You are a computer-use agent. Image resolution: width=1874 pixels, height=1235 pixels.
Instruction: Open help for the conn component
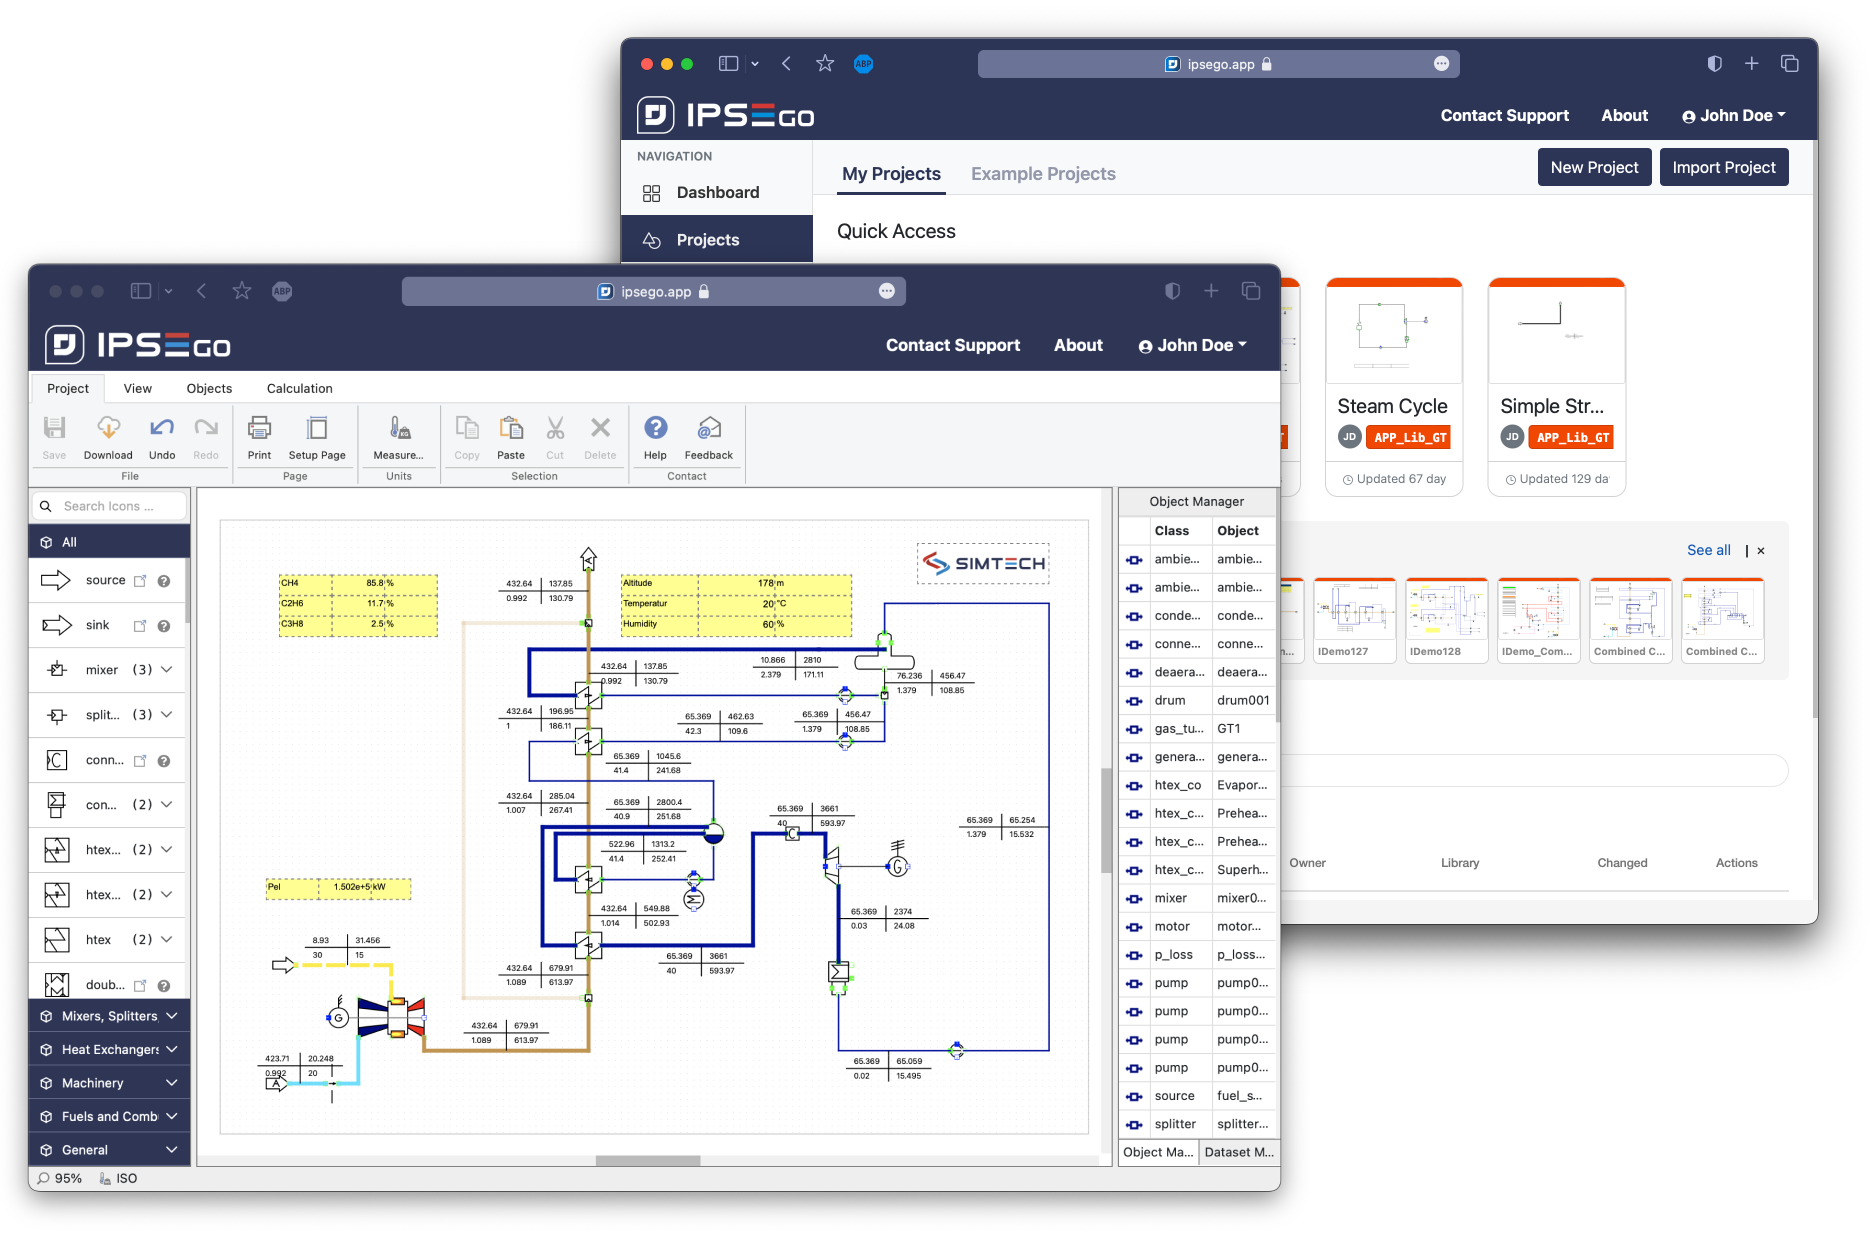point(164,760)
